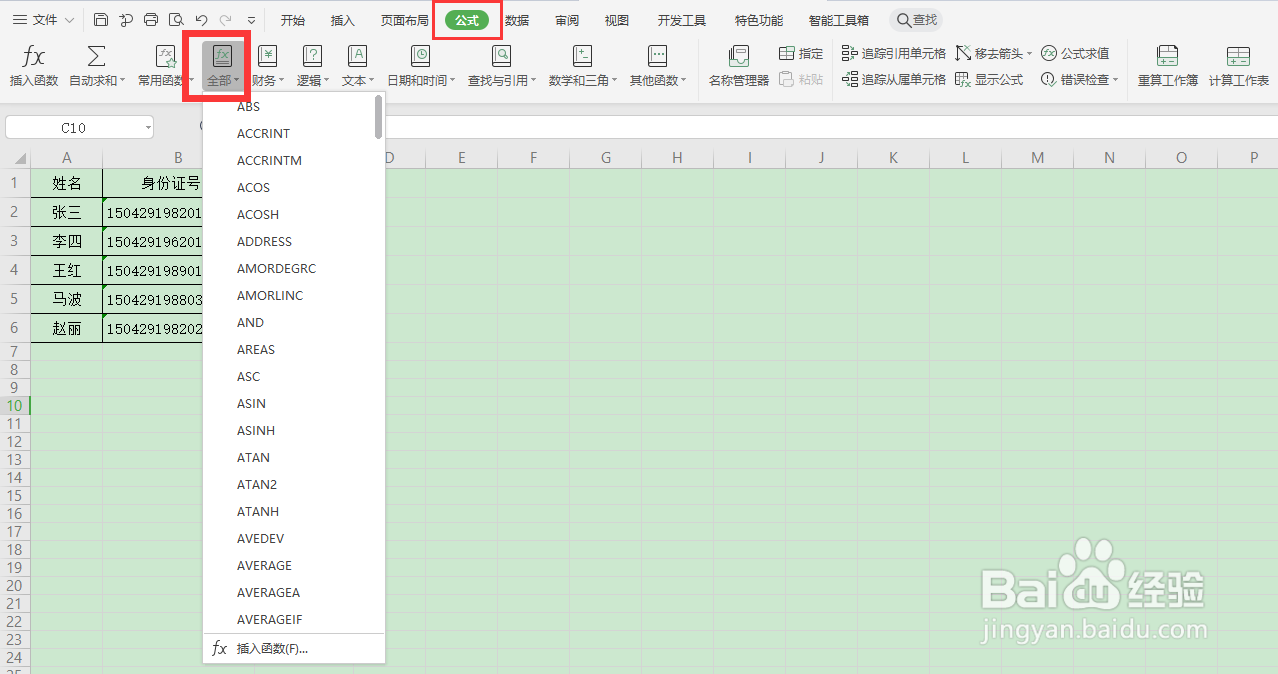Switch to the 插入 (Insert) tab
This screenshot has height=674, width=1278.
(x=343, y=20)
